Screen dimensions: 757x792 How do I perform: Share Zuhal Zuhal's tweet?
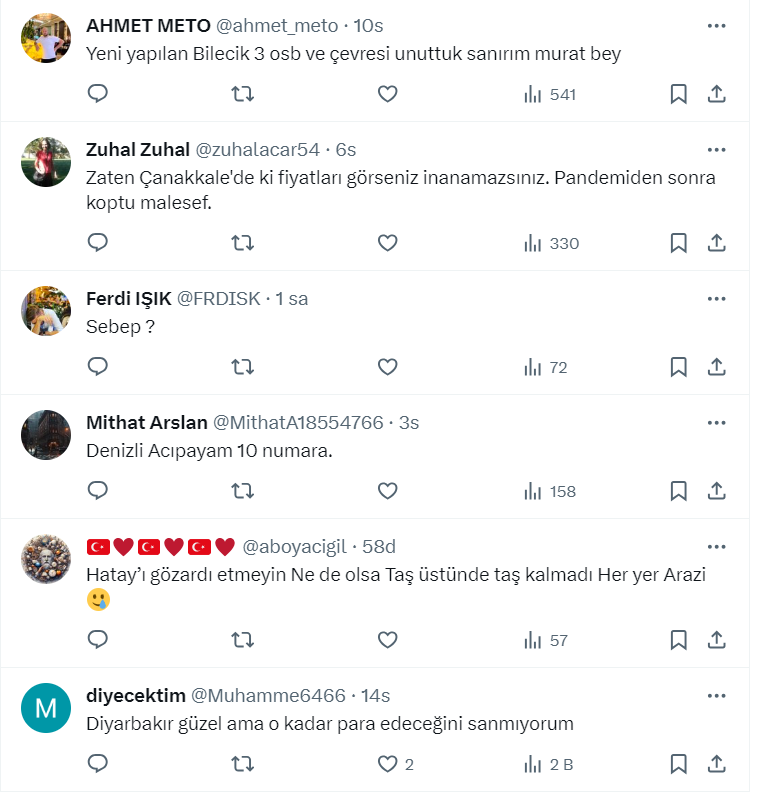click(x=716, y=243)
